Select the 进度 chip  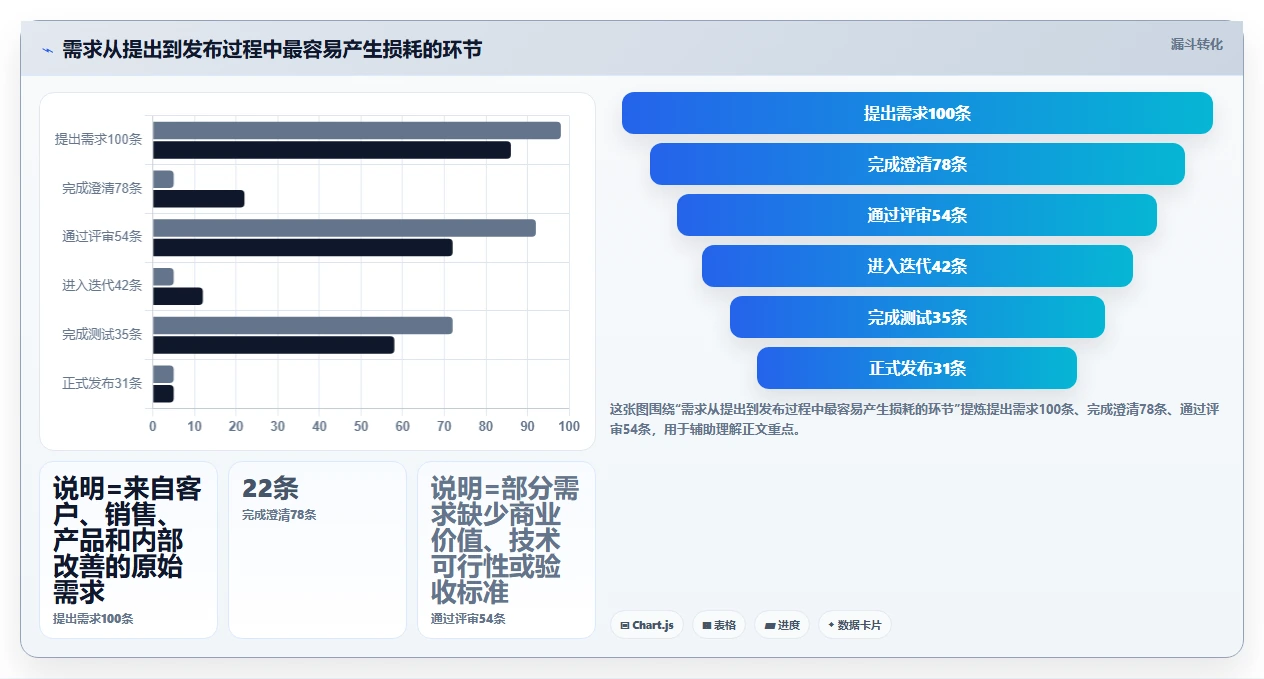pos(782,625)
